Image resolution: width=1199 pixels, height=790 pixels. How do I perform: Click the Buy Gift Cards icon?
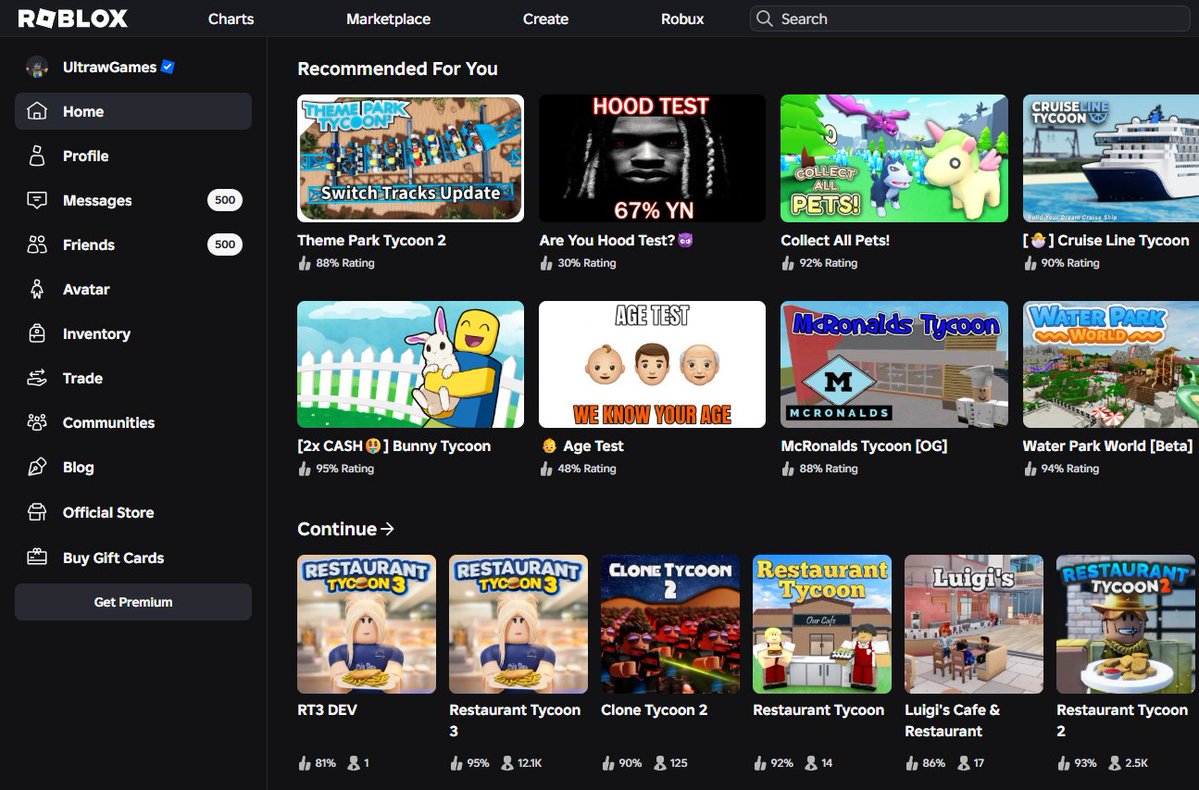point(37,557)
